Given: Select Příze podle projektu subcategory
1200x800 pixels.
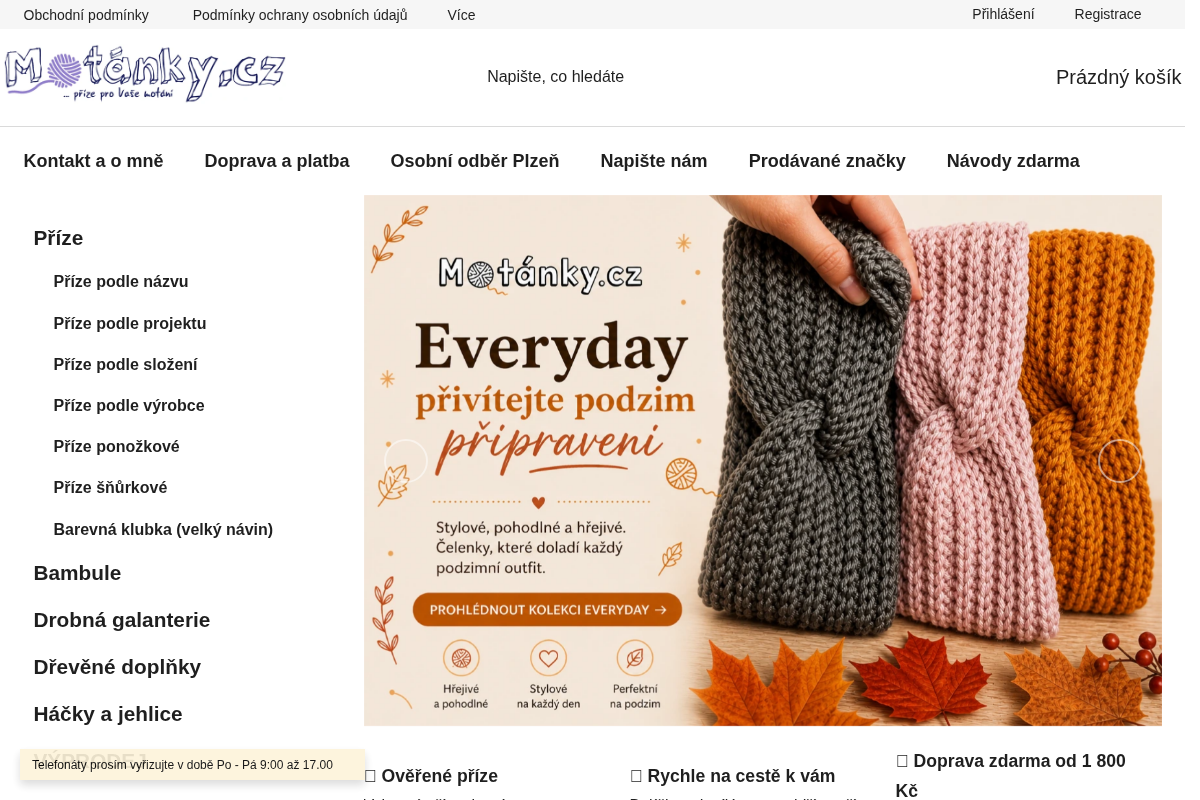Looking at the screenshot, I should point(130,324).
